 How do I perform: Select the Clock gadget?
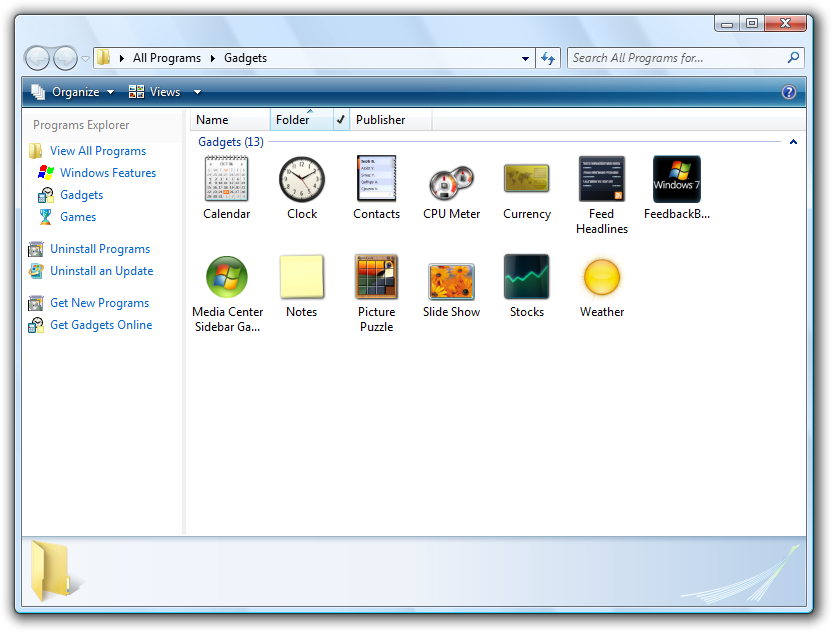pyautogui.click(x=302, y=180)
